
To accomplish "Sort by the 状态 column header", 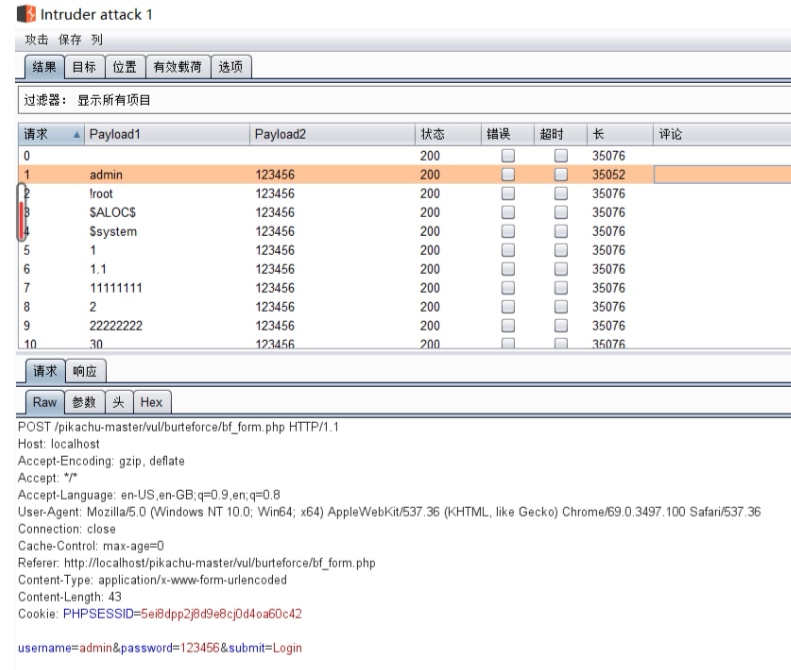I will (x=448, y=134).
